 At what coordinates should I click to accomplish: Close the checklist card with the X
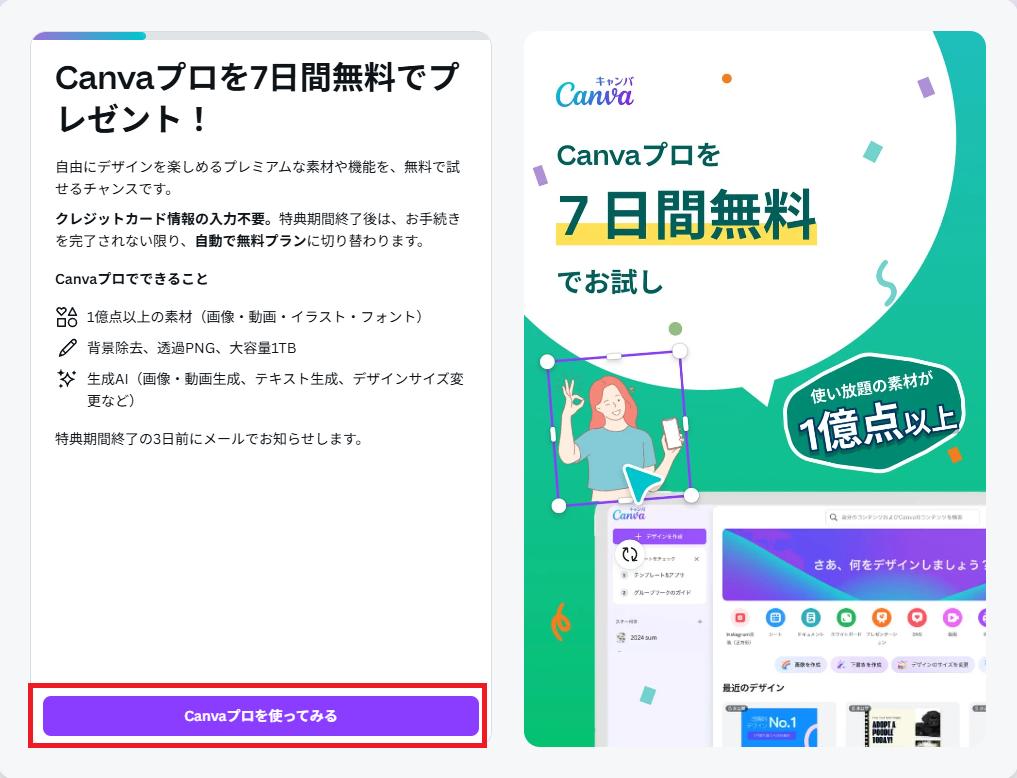[x=697, y=558]
